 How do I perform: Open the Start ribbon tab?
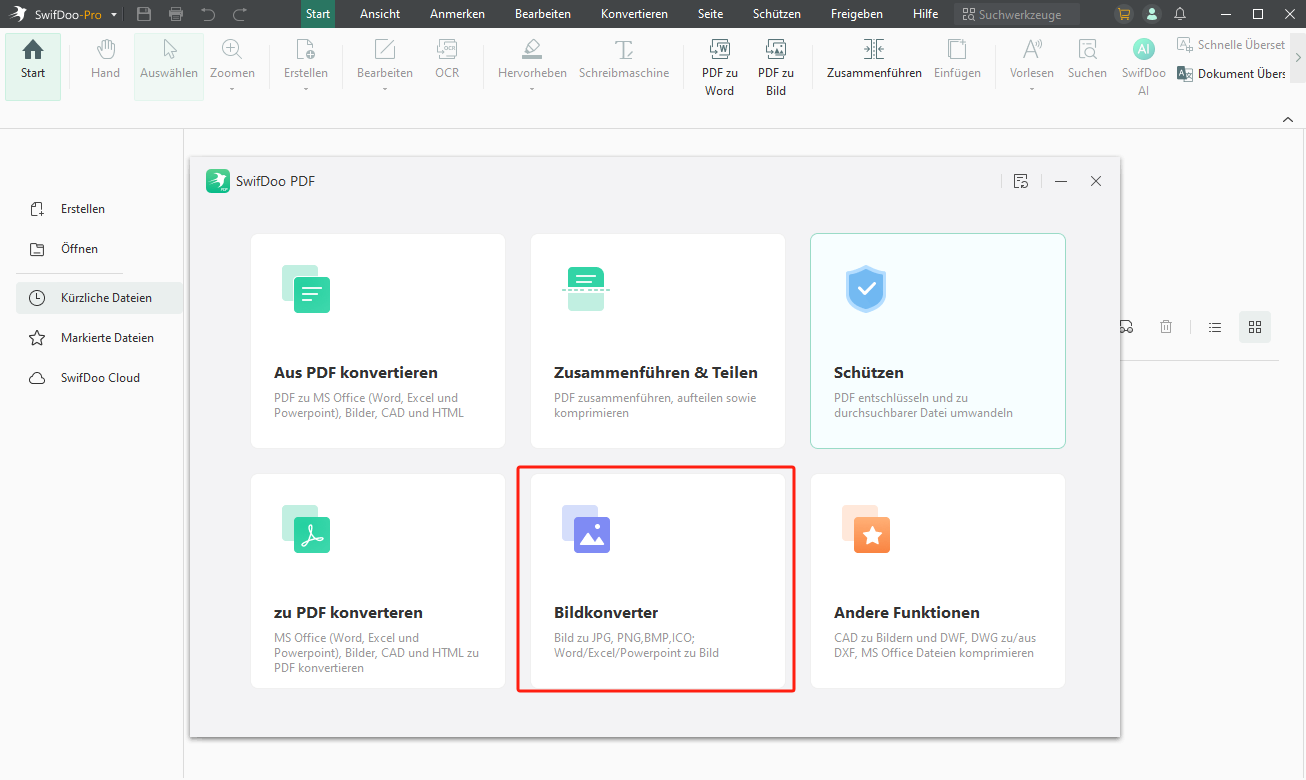click(318, 14)
